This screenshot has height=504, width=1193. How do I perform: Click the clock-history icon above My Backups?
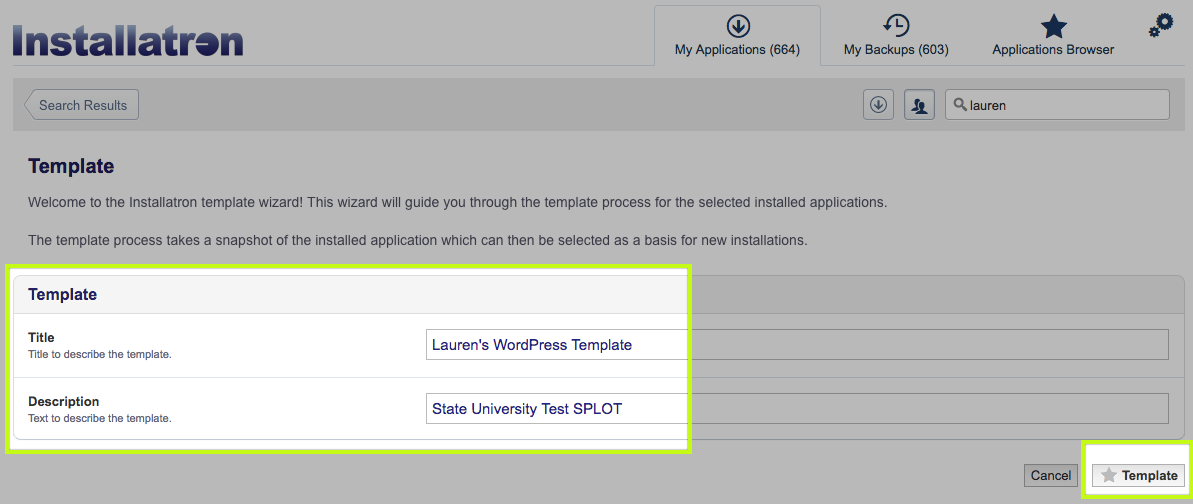pyautogui.click(x=896, y=26)
